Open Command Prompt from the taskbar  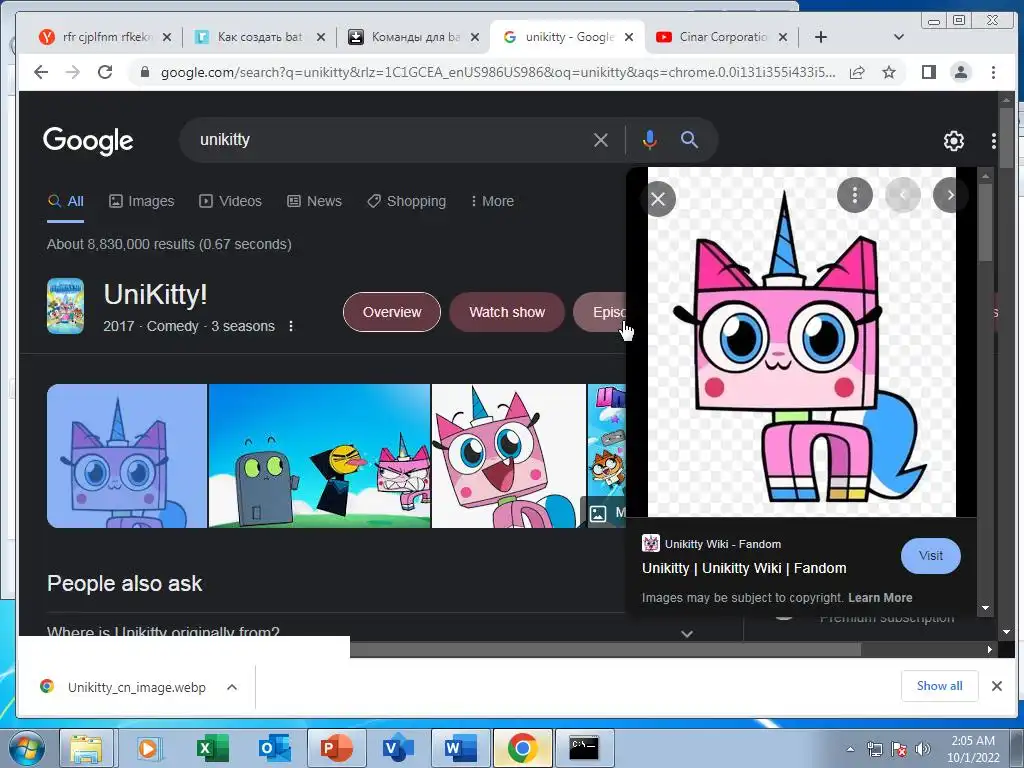point(584,748)
